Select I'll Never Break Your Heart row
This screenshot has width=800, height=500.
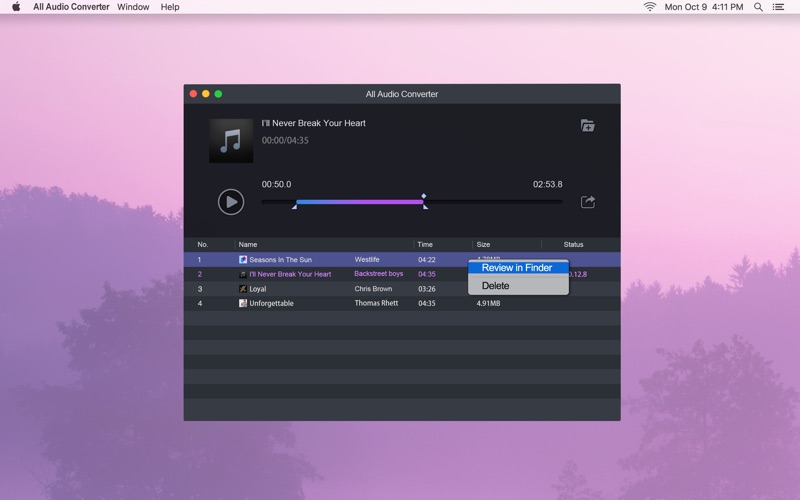[402, 274]
